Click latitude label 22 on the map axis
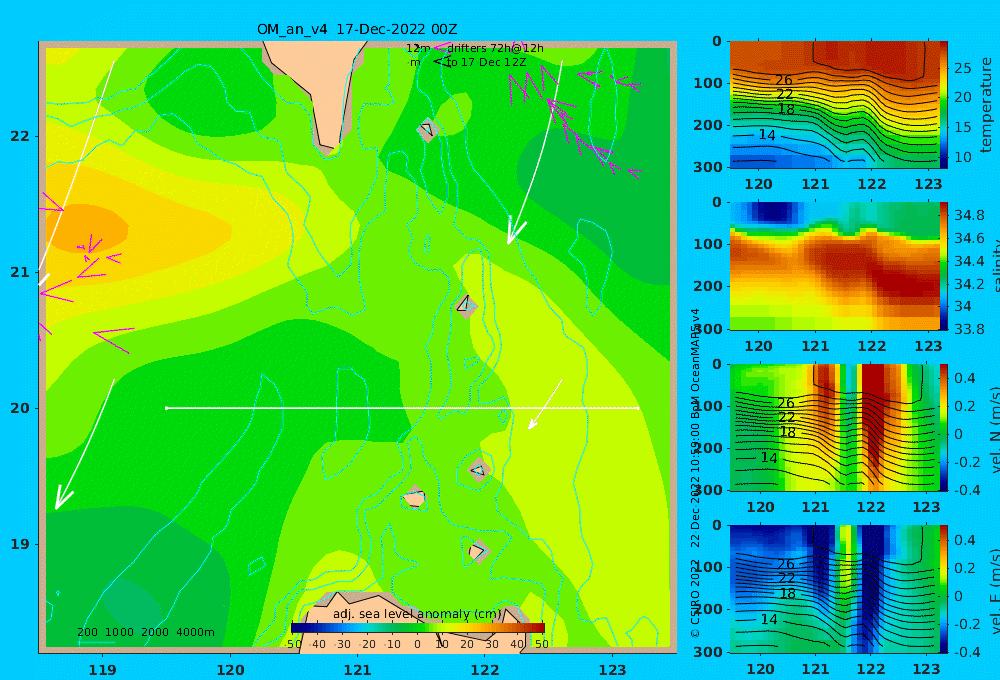This screenshot has height=680, width=1000. [x=20, y=136]
